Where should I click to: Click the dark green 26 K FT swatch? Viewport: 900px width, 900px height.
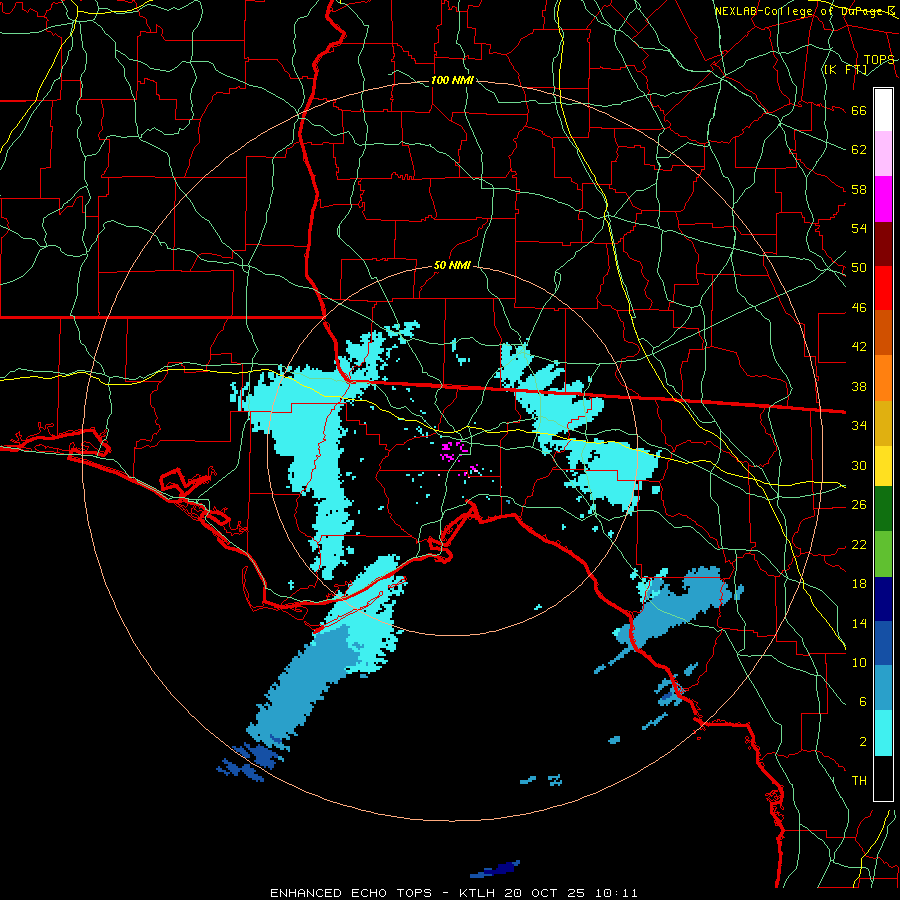(883, 509)
